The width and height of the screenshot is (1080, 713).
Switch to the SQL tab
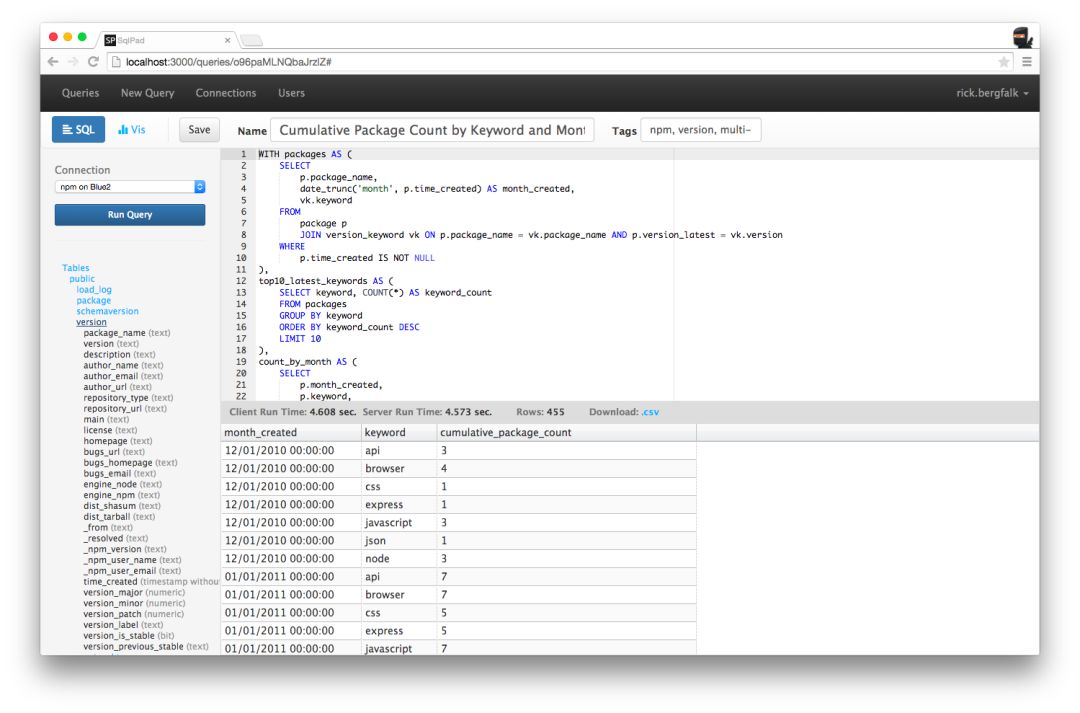[79, 130]
